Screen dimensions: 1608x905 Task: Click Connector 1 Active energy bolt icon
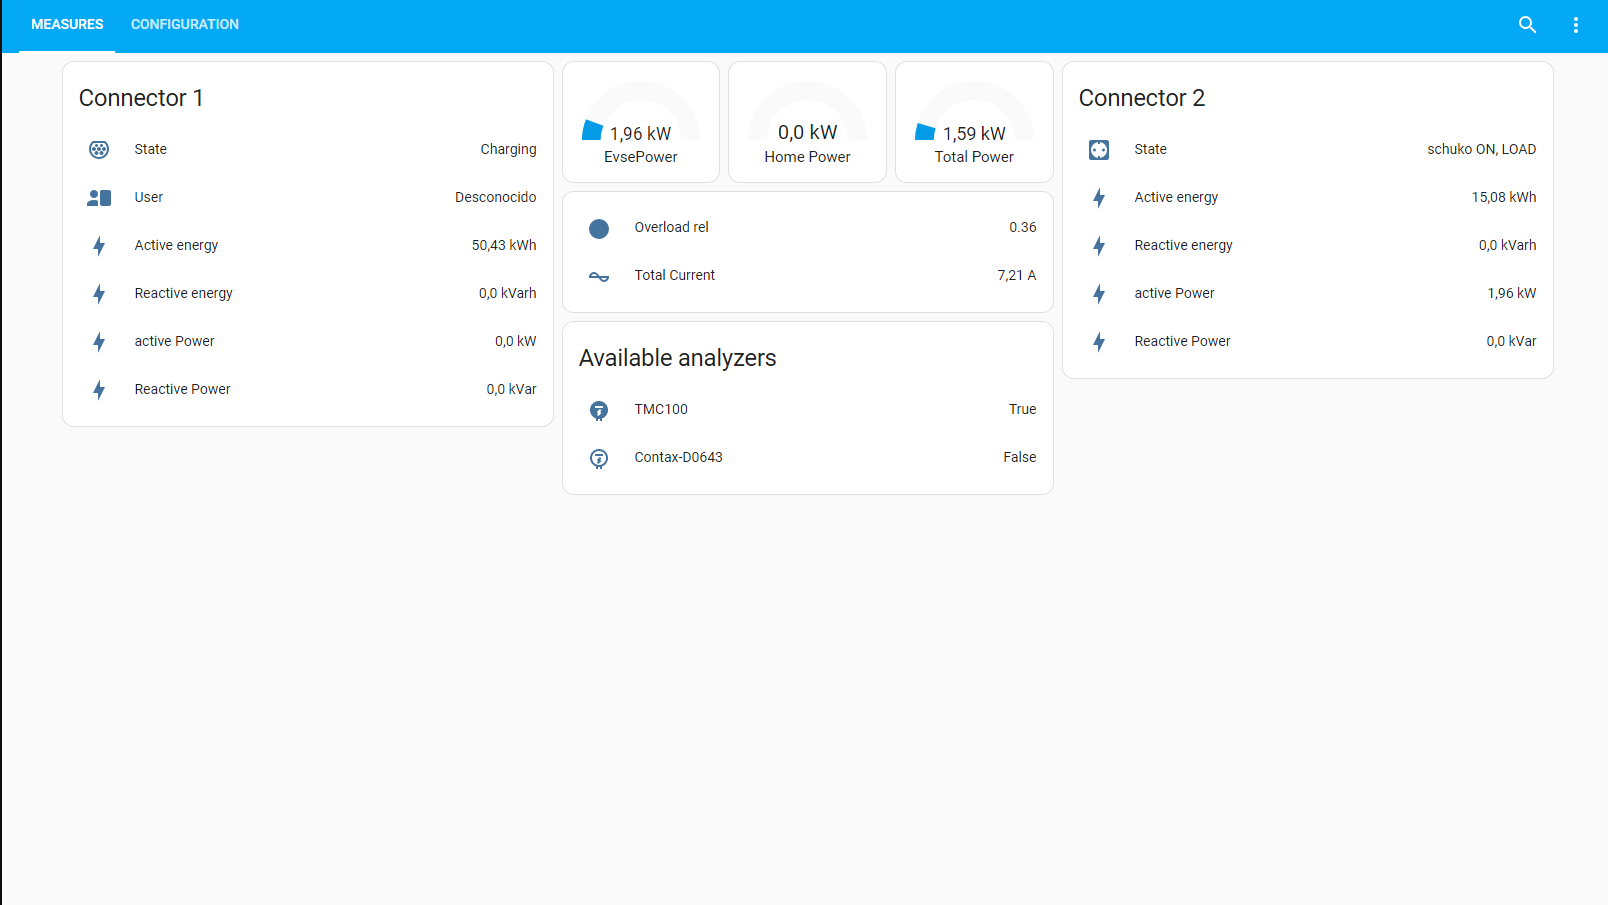point(99,246)
